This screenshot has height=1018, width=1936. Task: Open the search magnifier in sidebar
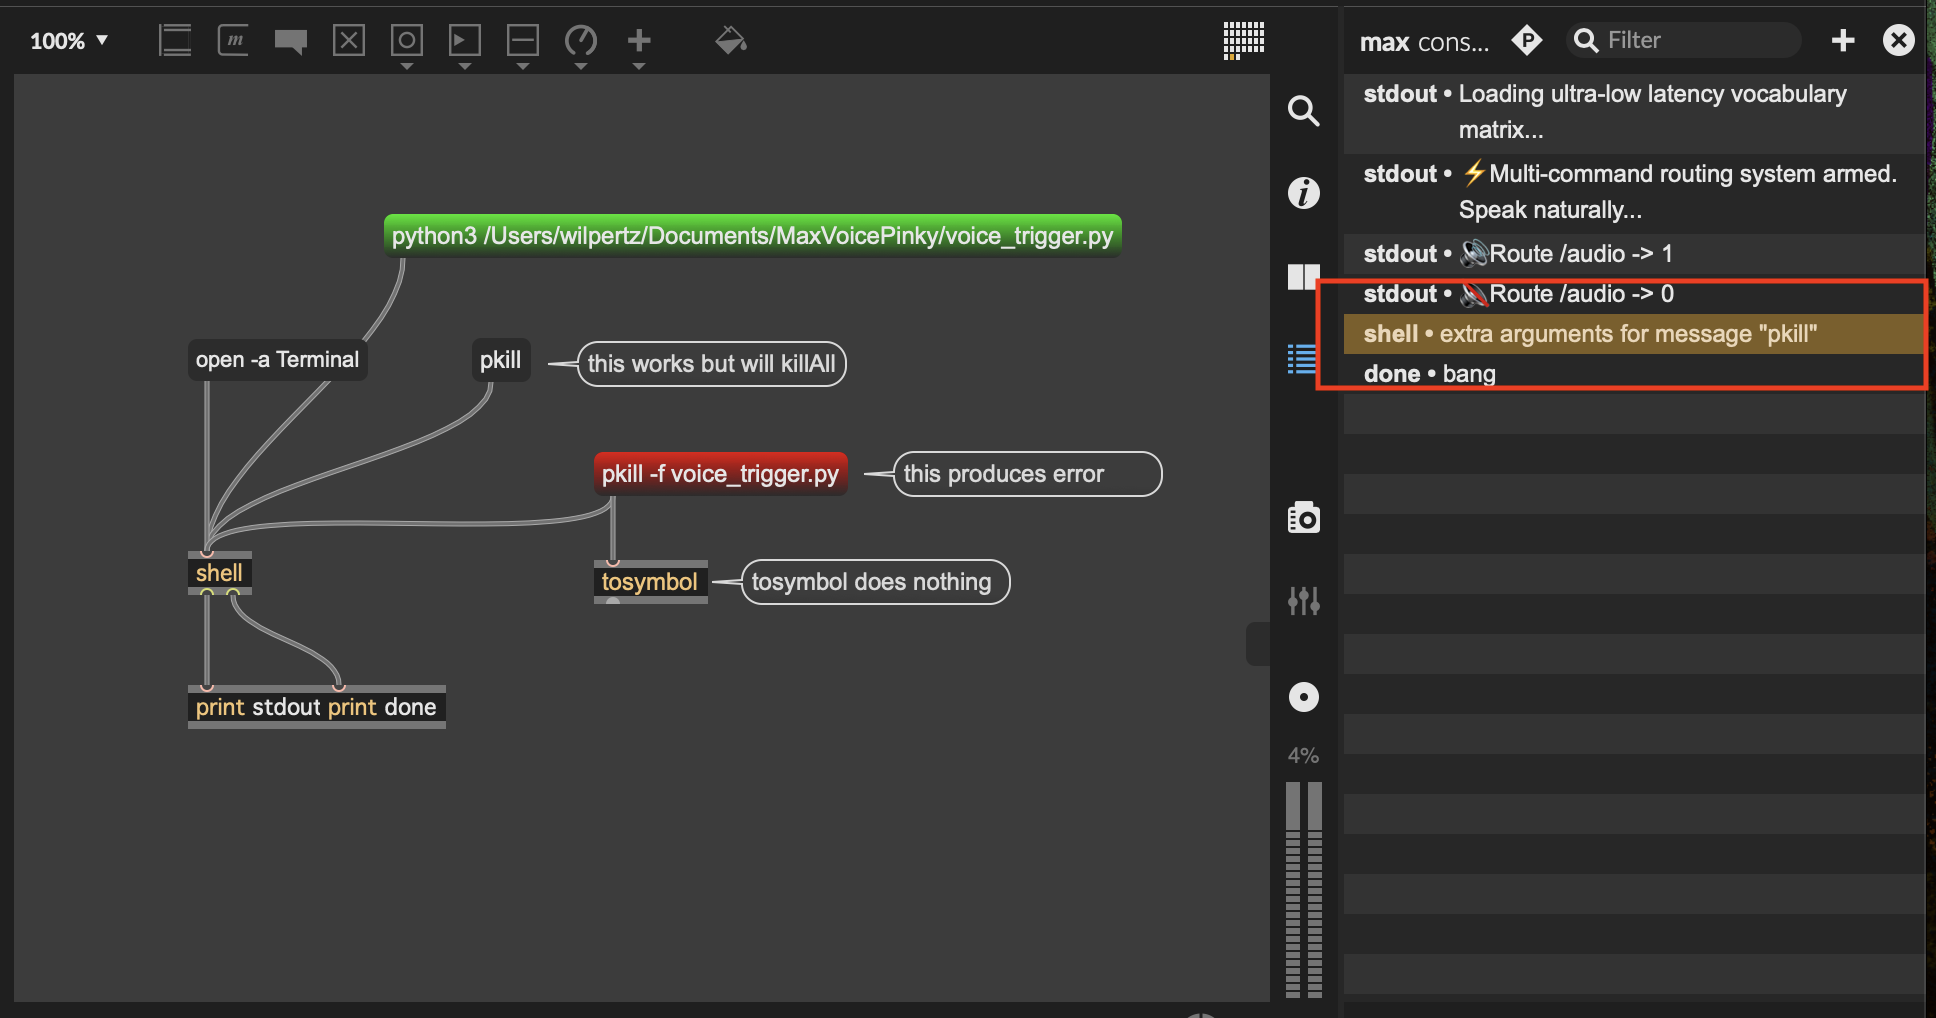pyautogui.click(x=1303, y=110)
